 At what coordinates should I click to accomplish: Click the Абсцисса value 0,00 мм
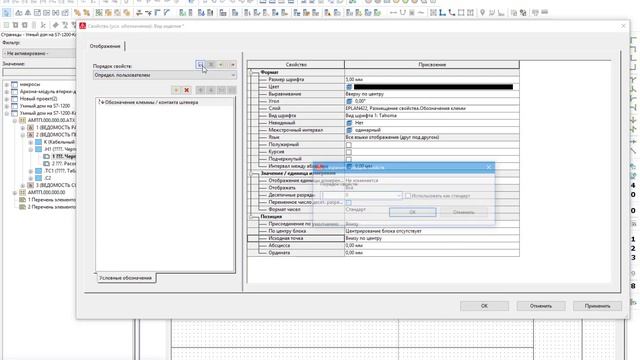point(432,246)
